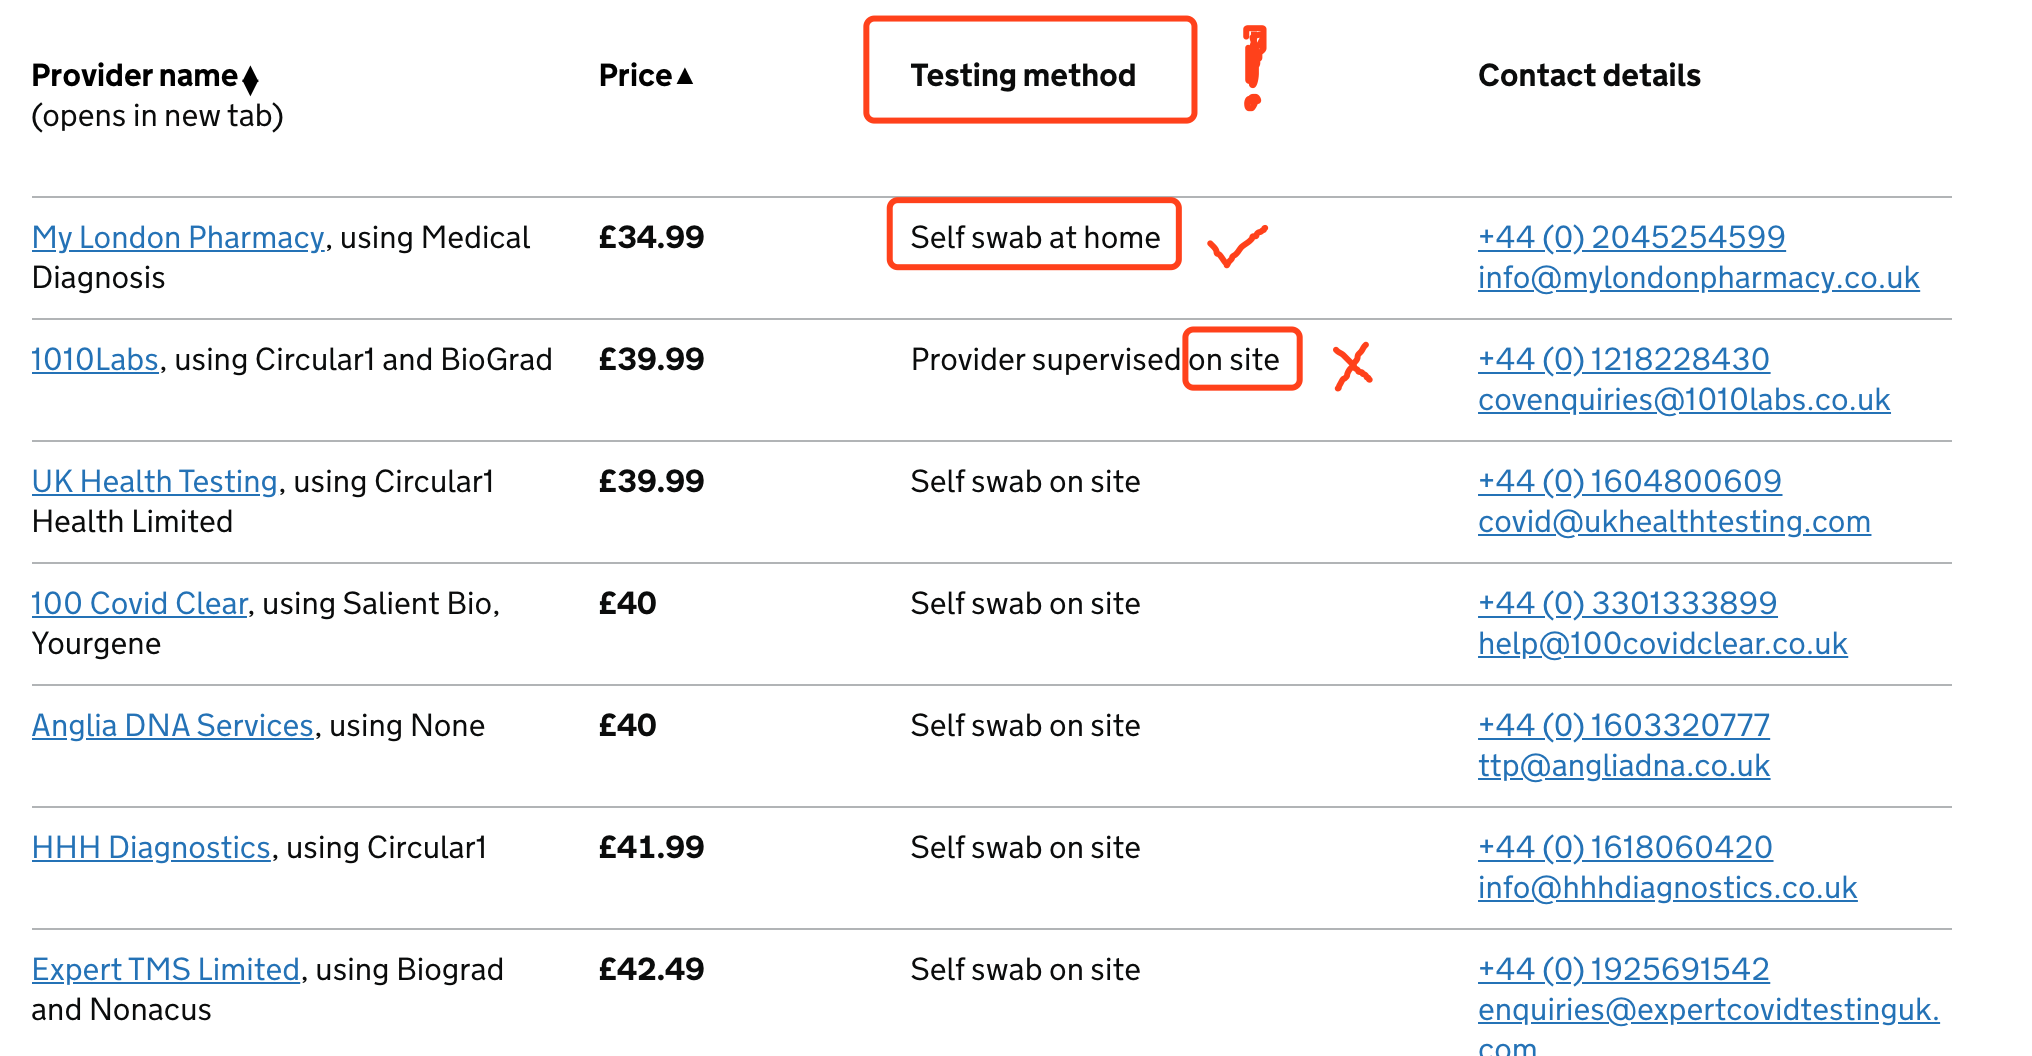Email enquiries@expertcovidtestinguk.com
This screenshot has height=1056, width=2032.
point(1708,1010)
